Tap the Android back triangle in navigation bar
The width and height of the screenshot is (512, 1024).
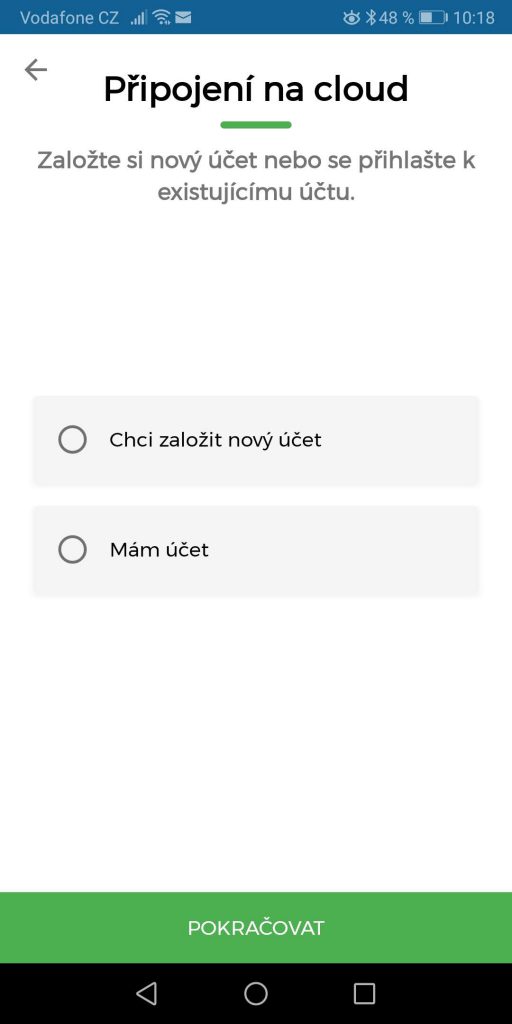click(x=146, y=993)
